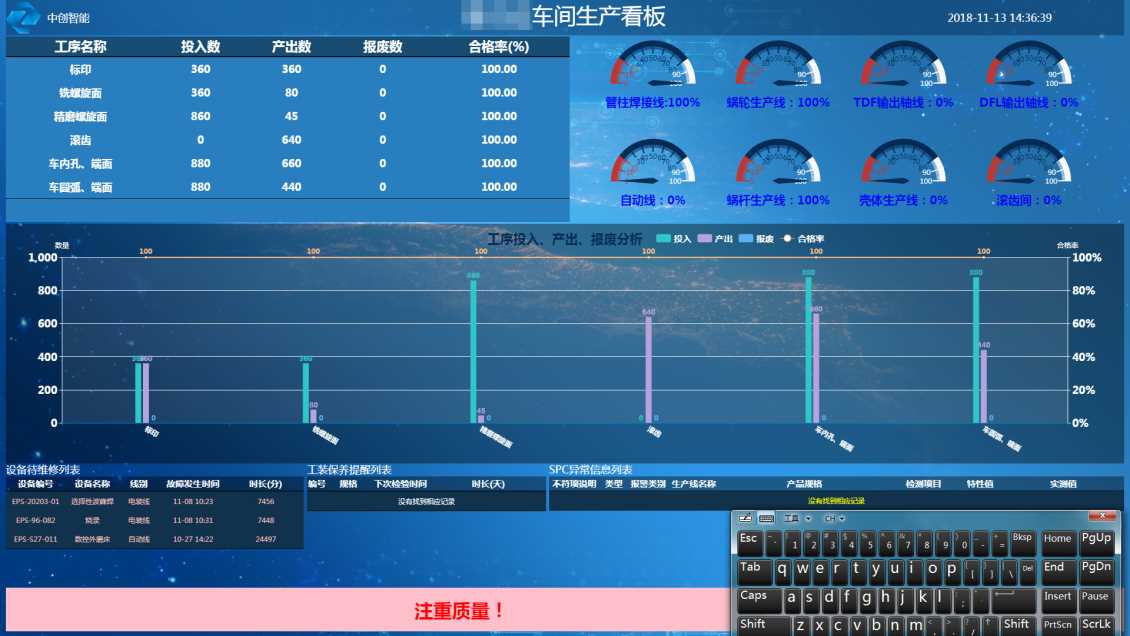Select the handwriting mode icon on keyboard panel
The width and height of the screenshot is (1130, 636).
[x=744, y=518]
